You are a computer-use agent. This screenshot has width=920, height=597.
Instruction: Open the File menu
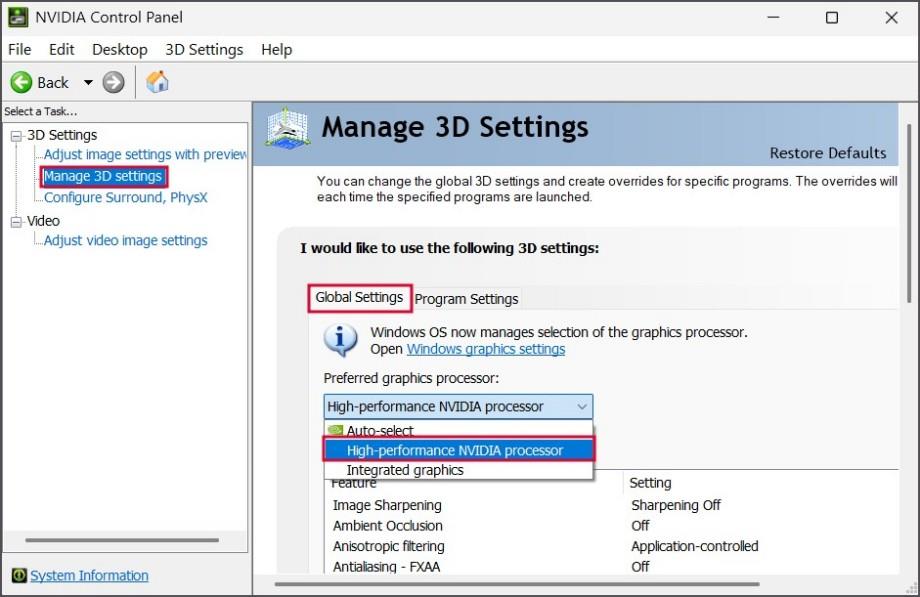[19, 49]
